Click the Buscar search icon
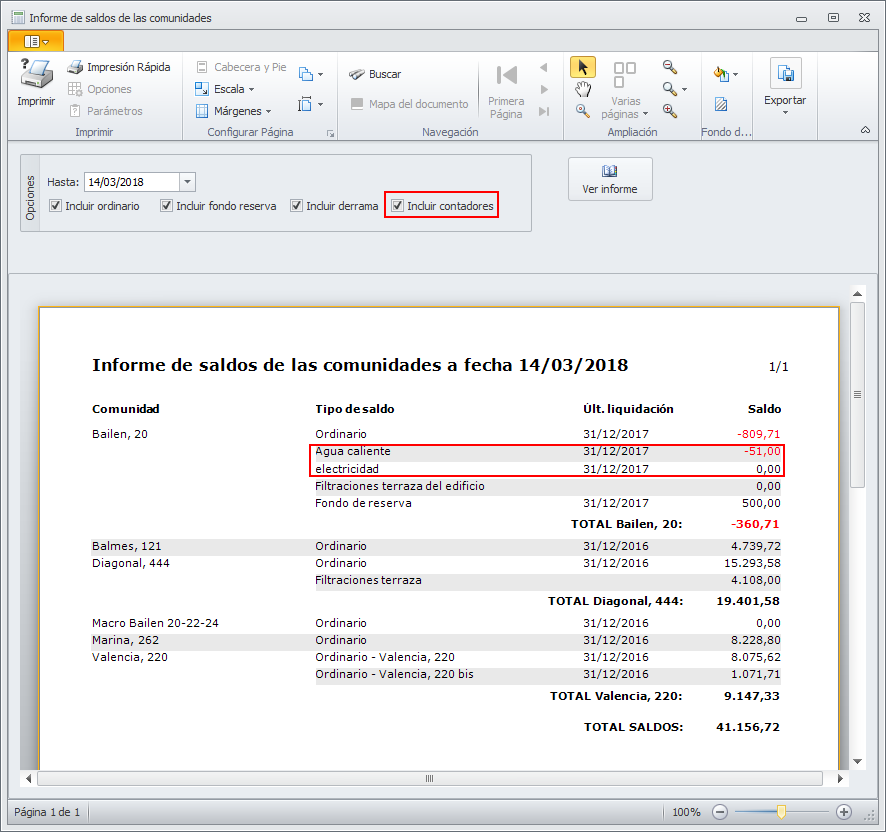Image resolution: width=886 pixels, height=832 pixels. [356, 74]
